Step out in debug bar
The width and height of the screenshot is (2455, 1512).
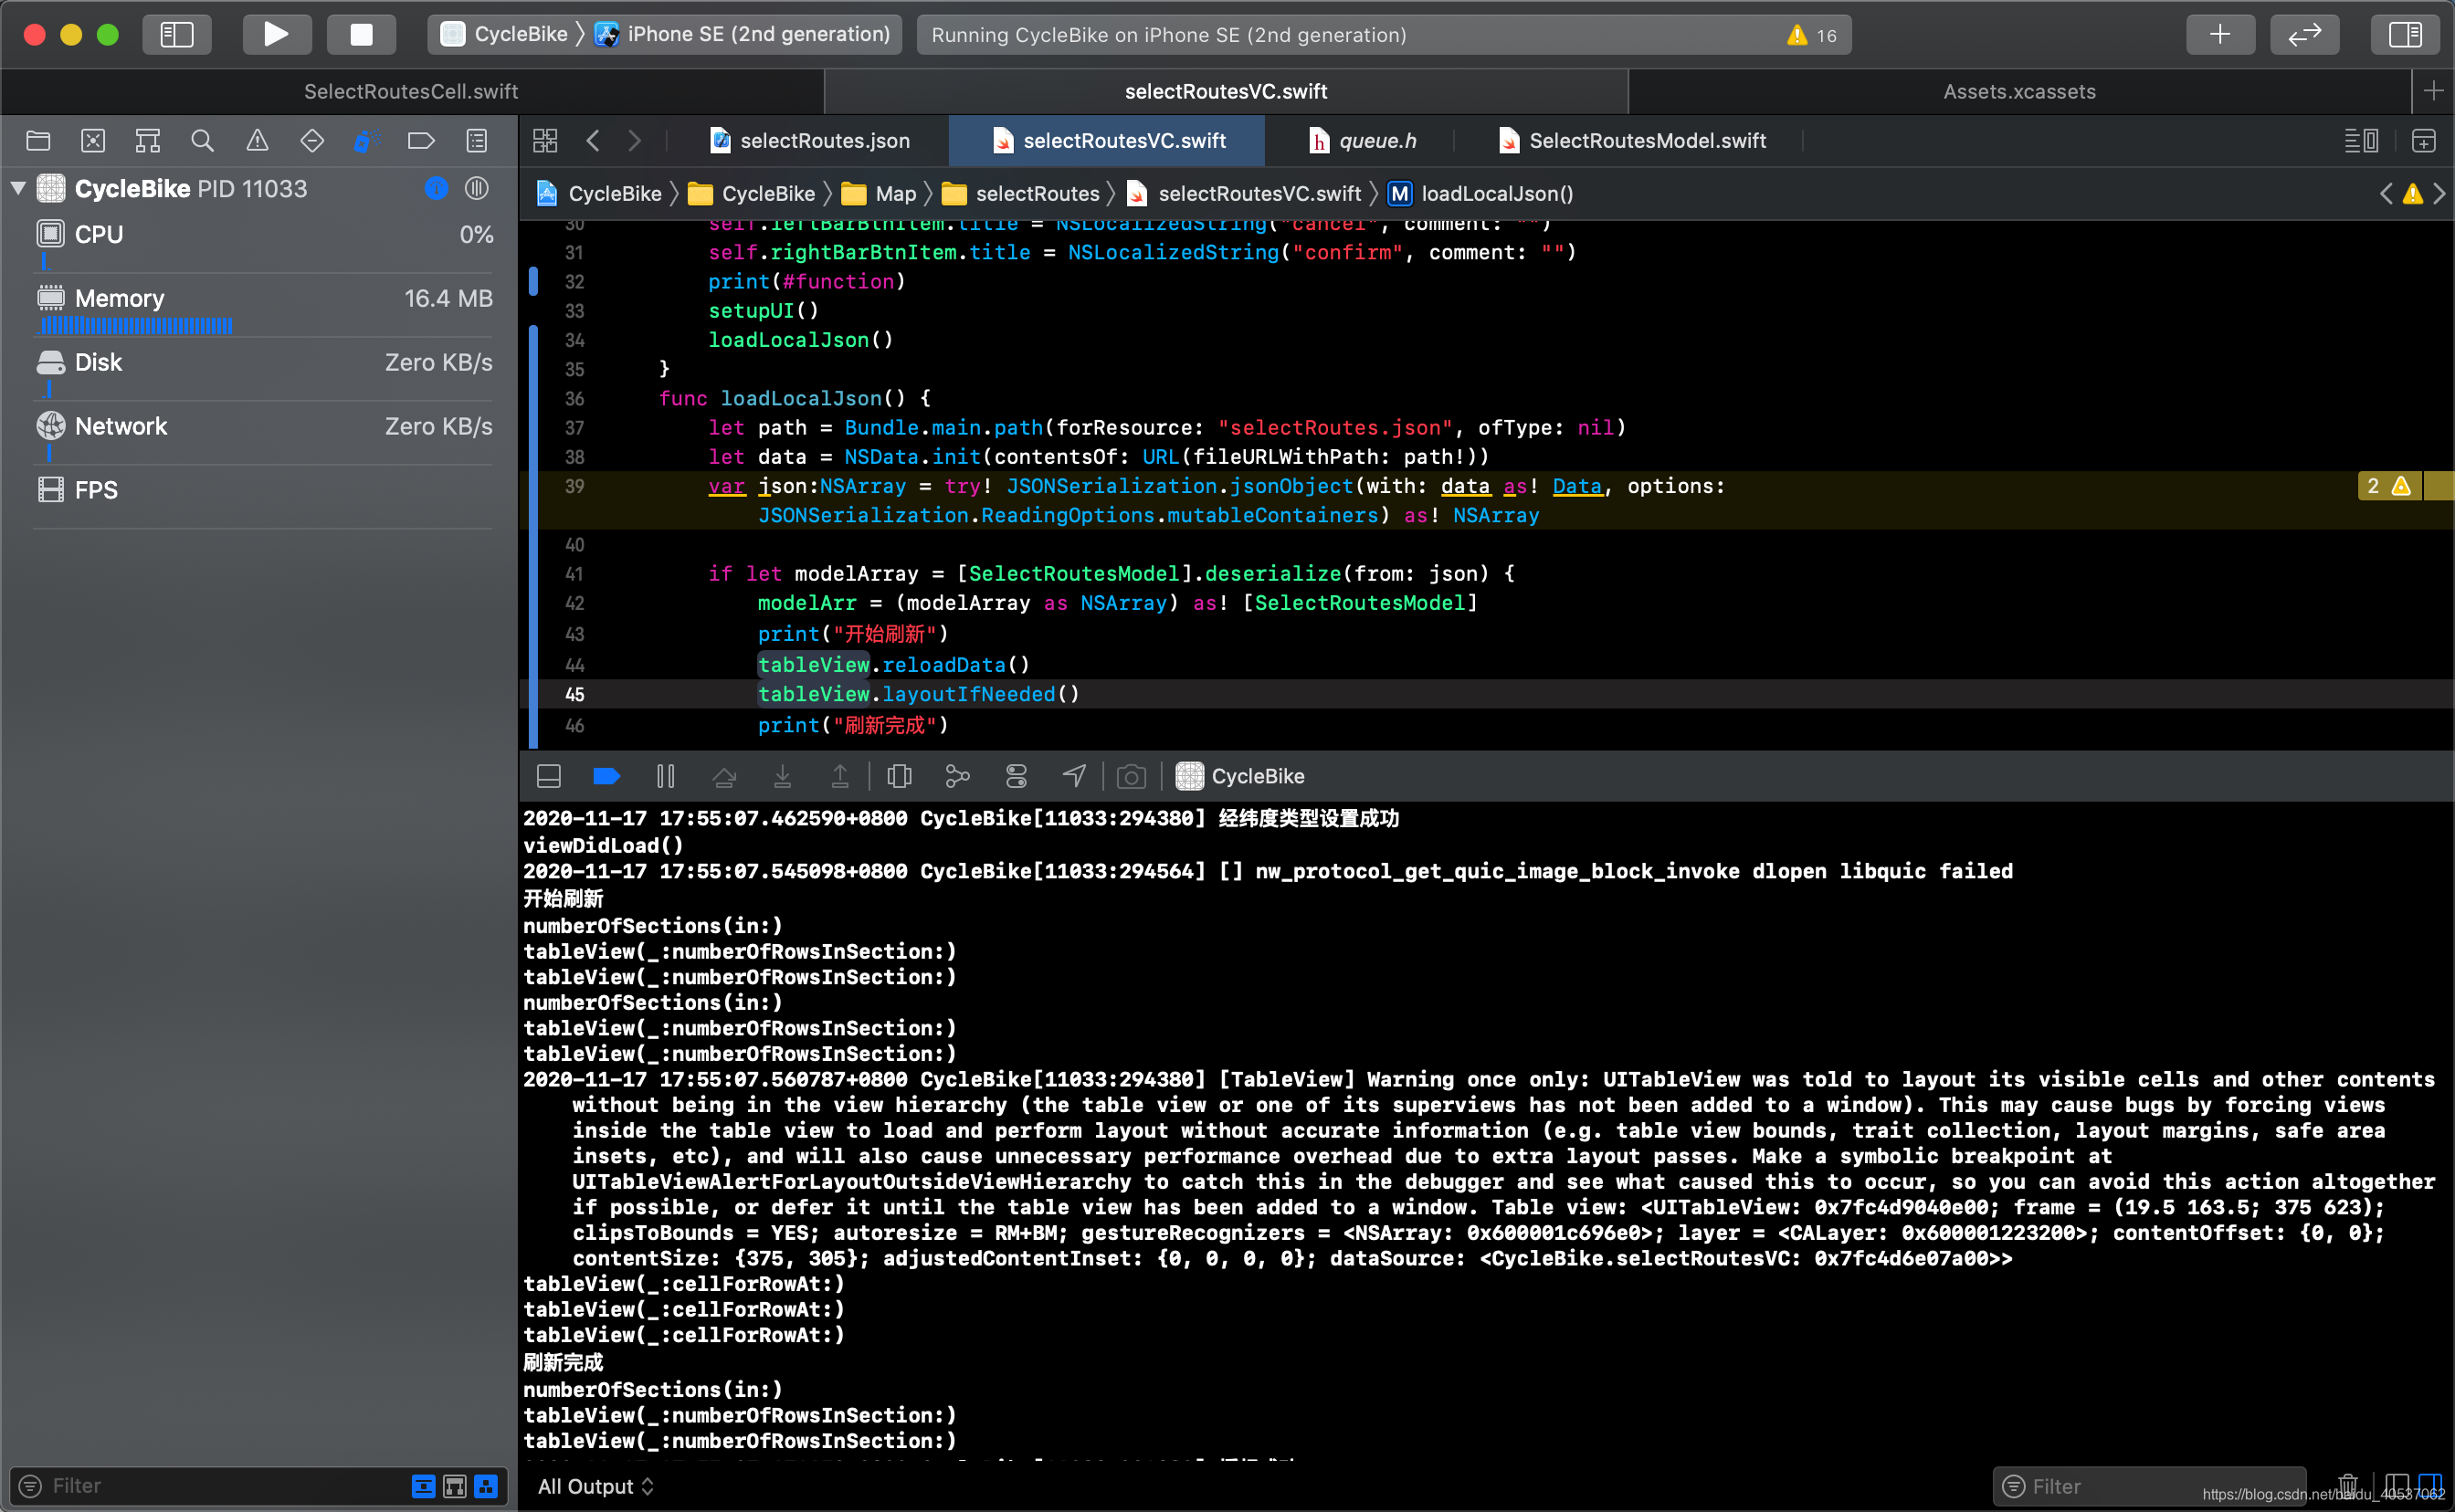click(840, 776)
